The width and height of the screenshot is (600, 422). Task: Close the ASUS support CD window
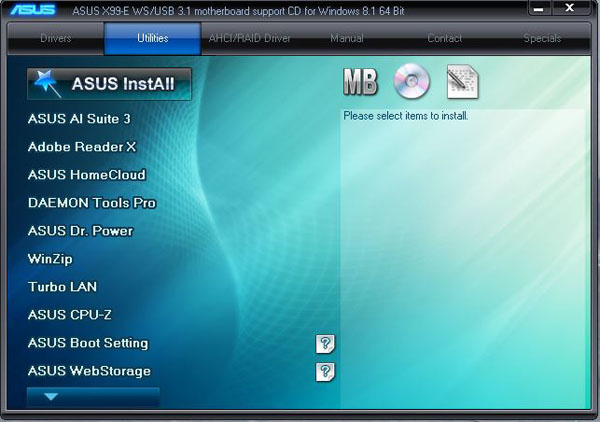[570, 8]
